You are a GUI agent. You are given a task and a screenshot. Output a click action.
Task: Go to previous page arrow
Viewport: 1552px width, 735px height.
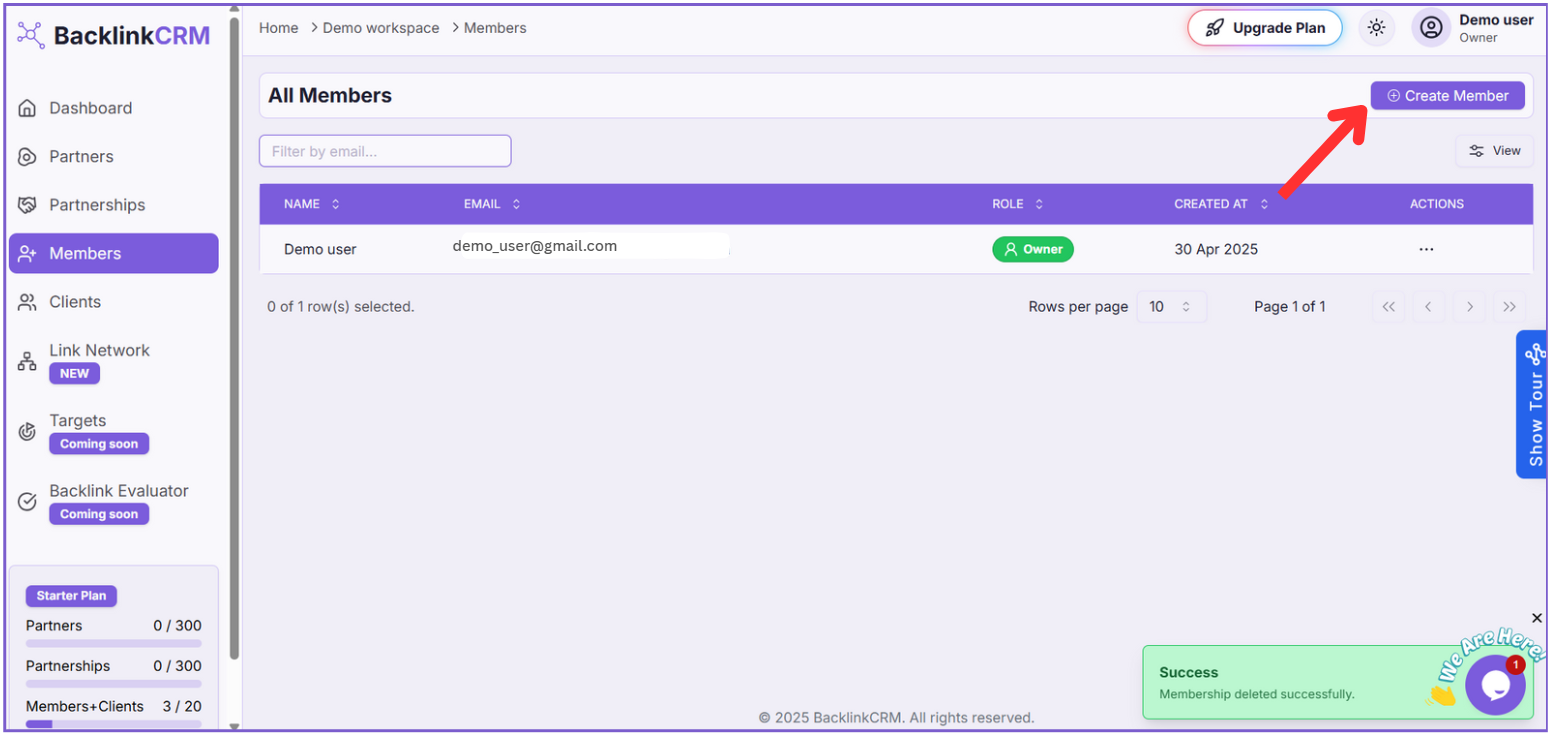(x=1428, y=307)
